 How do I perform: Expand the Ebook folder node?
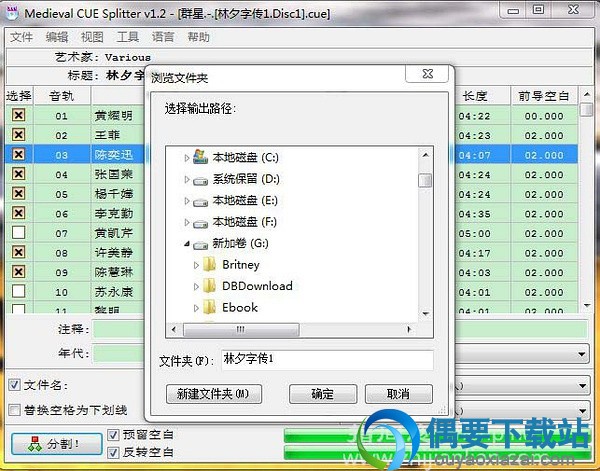196,308
